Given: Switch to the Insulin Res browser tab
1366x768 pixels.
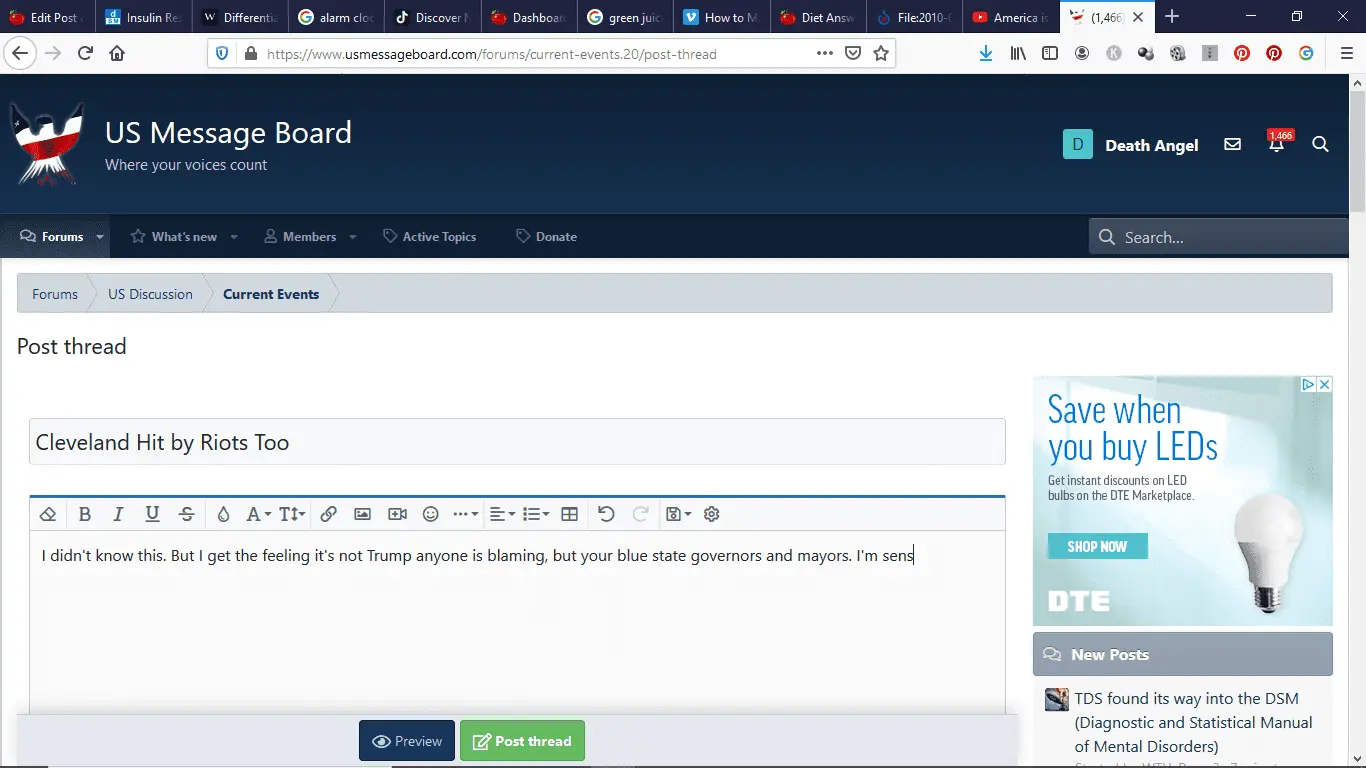Looking at the screenshot, I should tap(144, 17).
